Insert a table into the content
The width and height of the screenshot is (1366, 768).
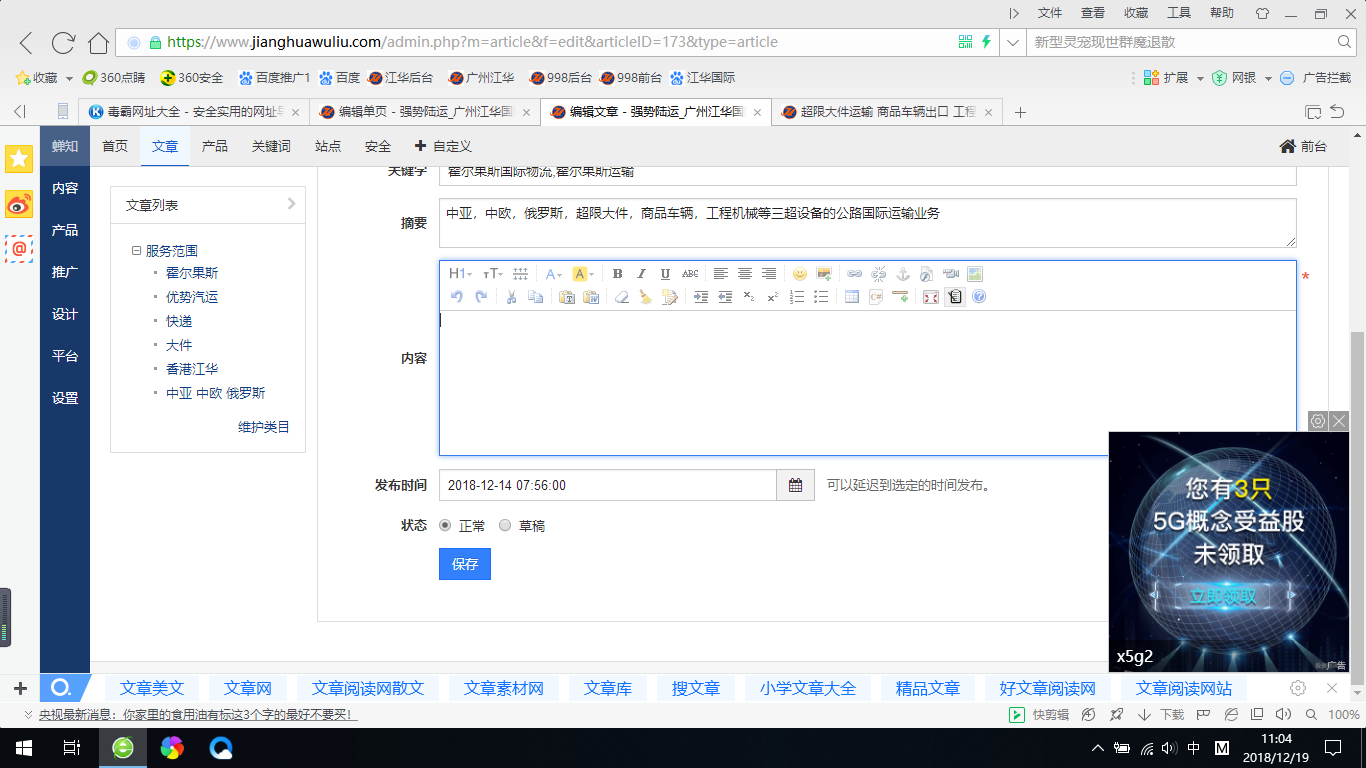point(852,297)
